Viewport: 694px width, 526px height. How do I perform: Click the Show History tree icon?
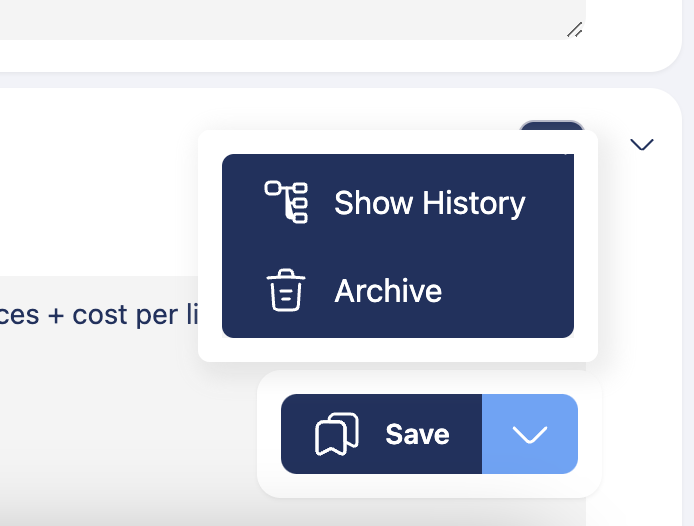286,202
